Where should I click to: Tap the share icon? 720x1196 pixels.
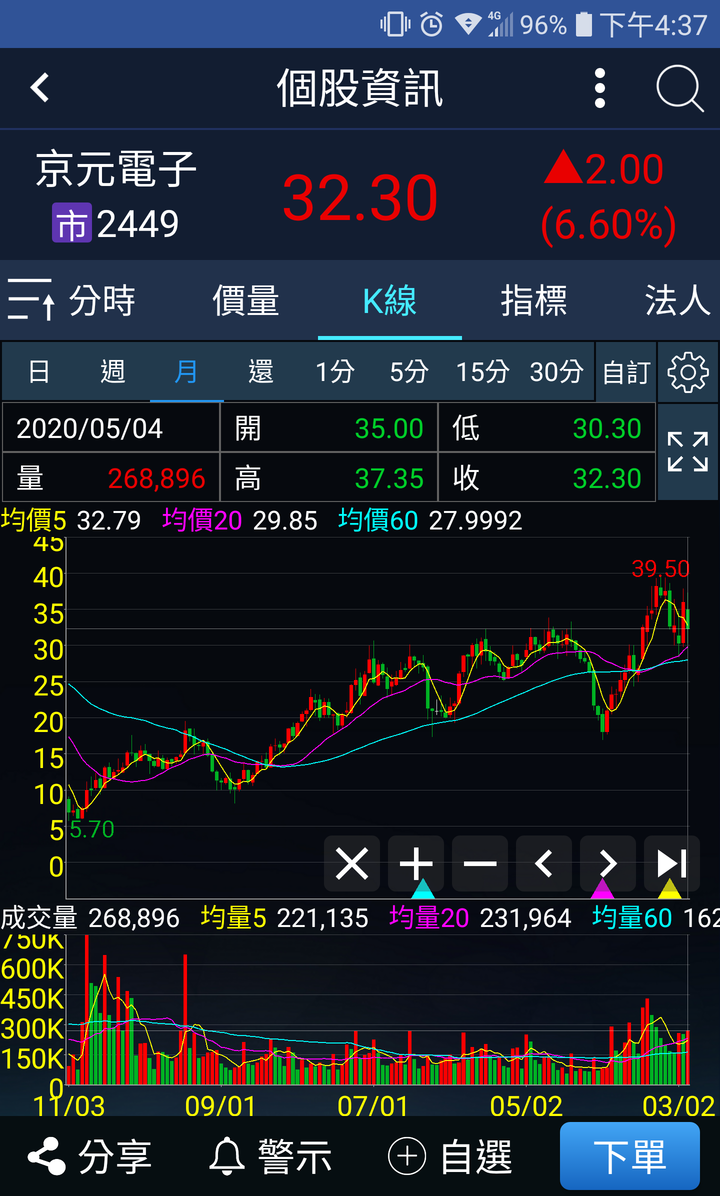tap(47, 1157)
